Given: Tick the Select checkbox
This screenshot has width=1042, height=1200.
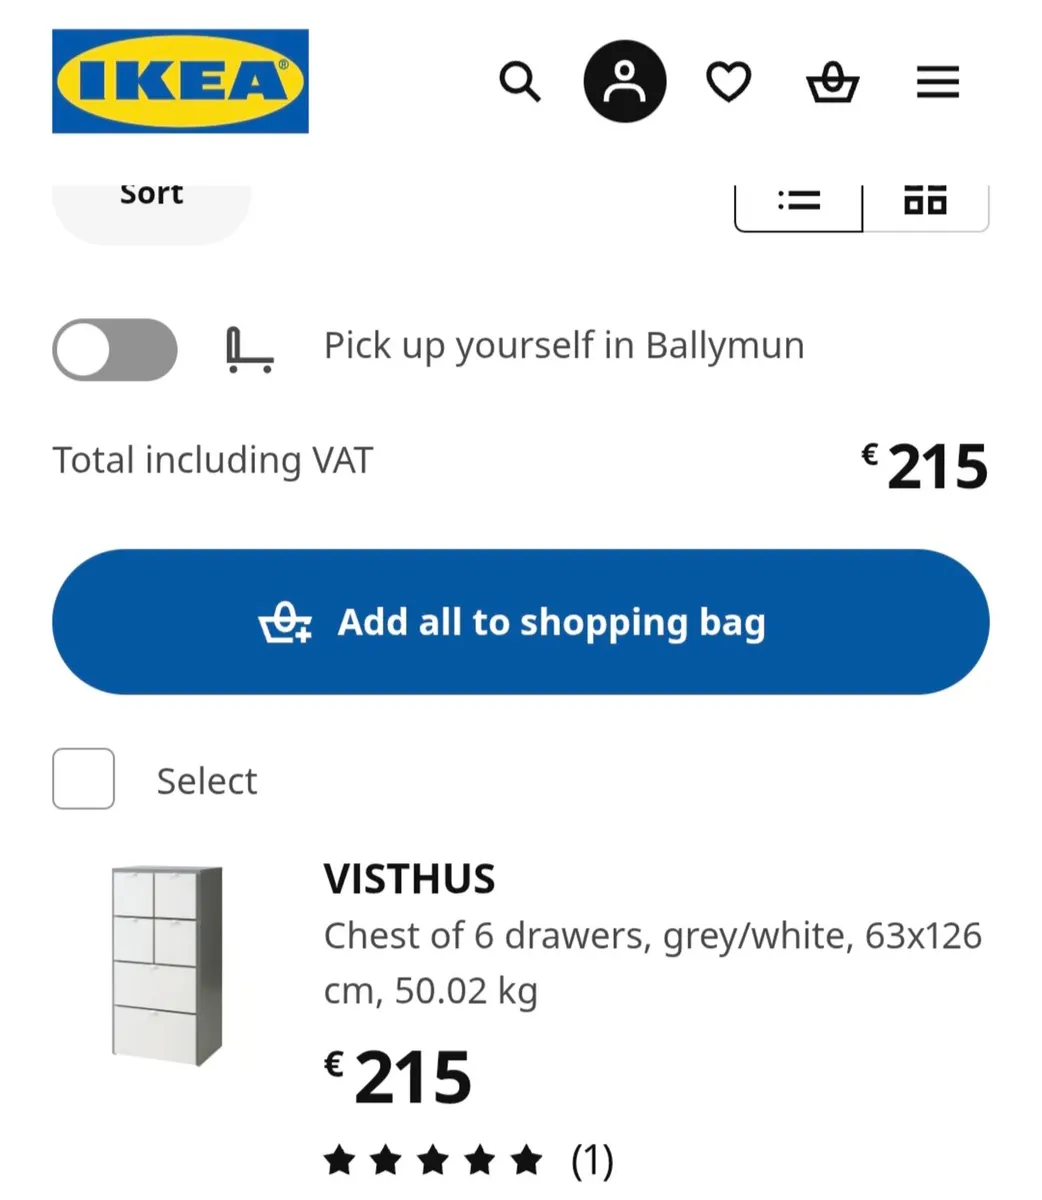Looking at the screenshot, I should [83, 778].
